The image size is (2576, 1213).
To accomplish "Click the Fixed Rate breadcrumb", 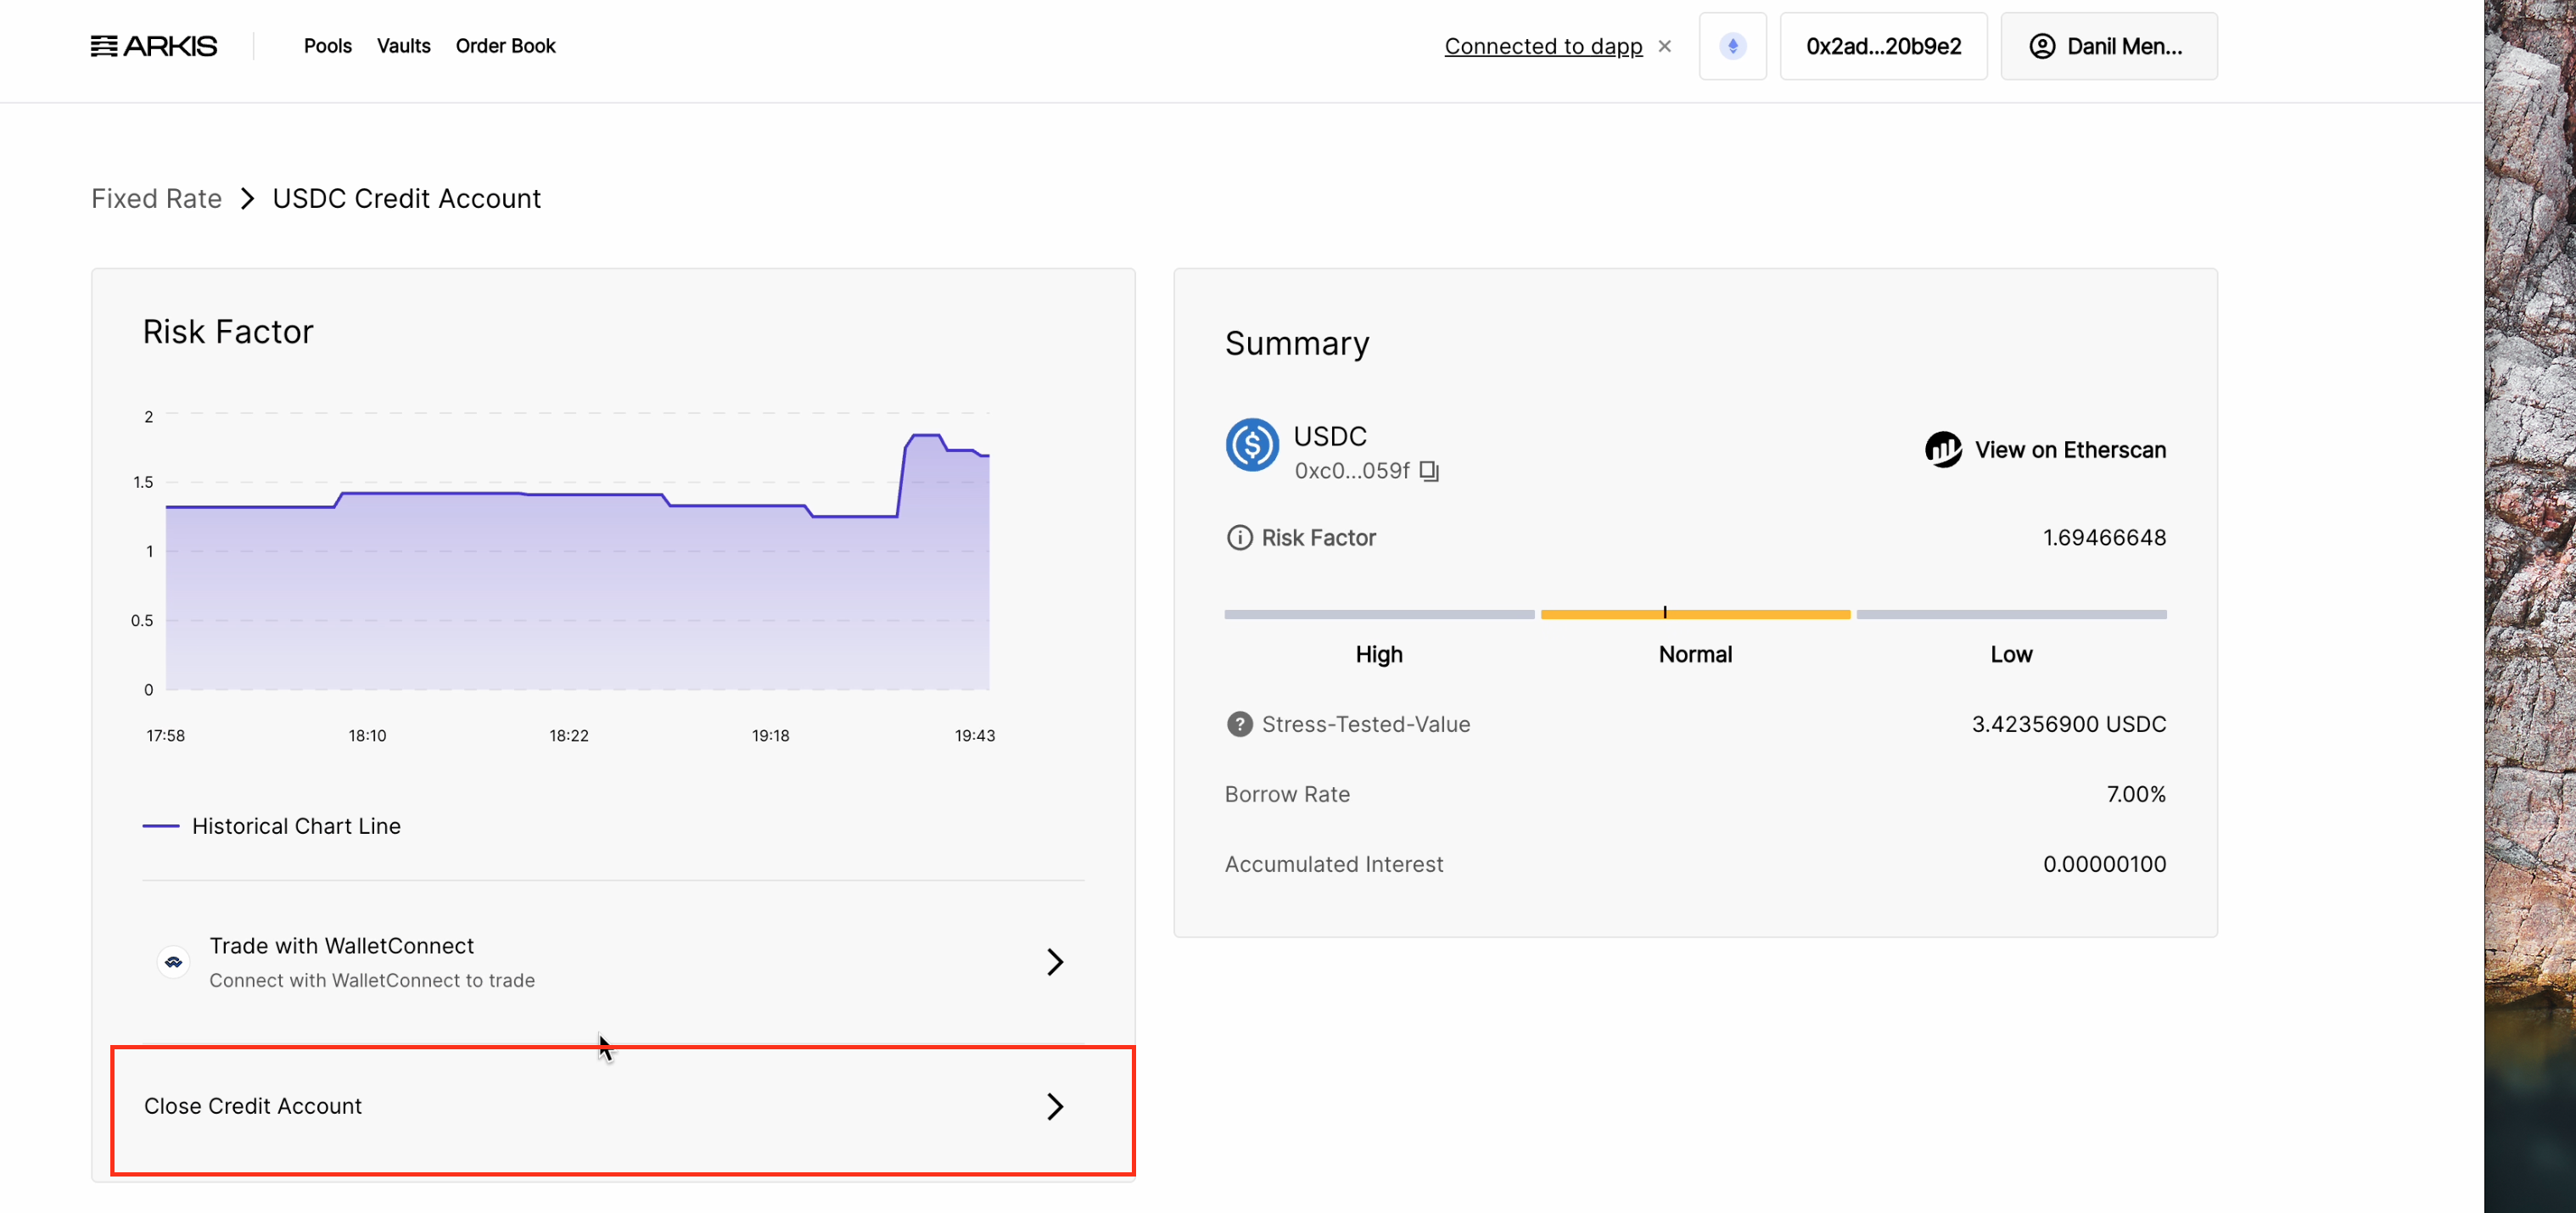I will (x=156, y=199).
